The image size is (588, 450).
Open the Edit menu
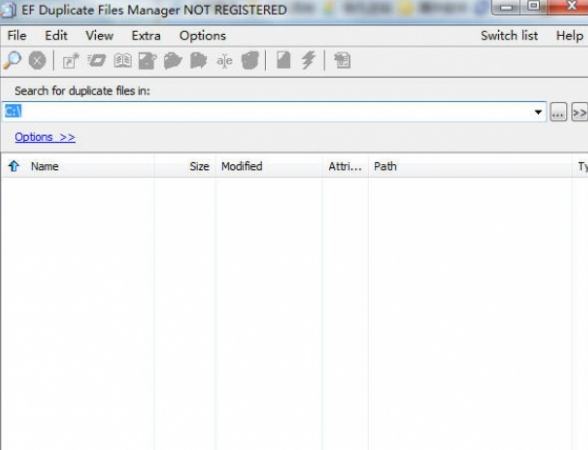coord(56,36)
